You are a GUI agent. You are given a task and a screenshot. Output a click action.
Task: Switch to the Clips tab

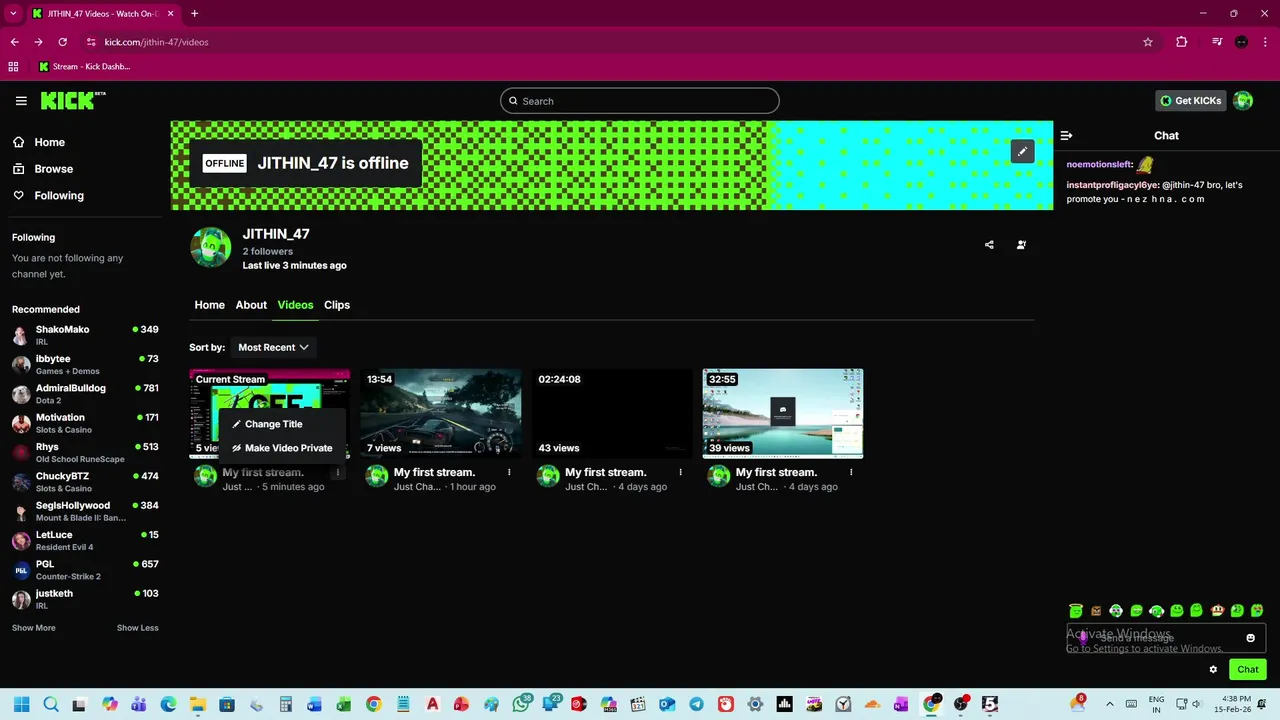coord(337,305)
